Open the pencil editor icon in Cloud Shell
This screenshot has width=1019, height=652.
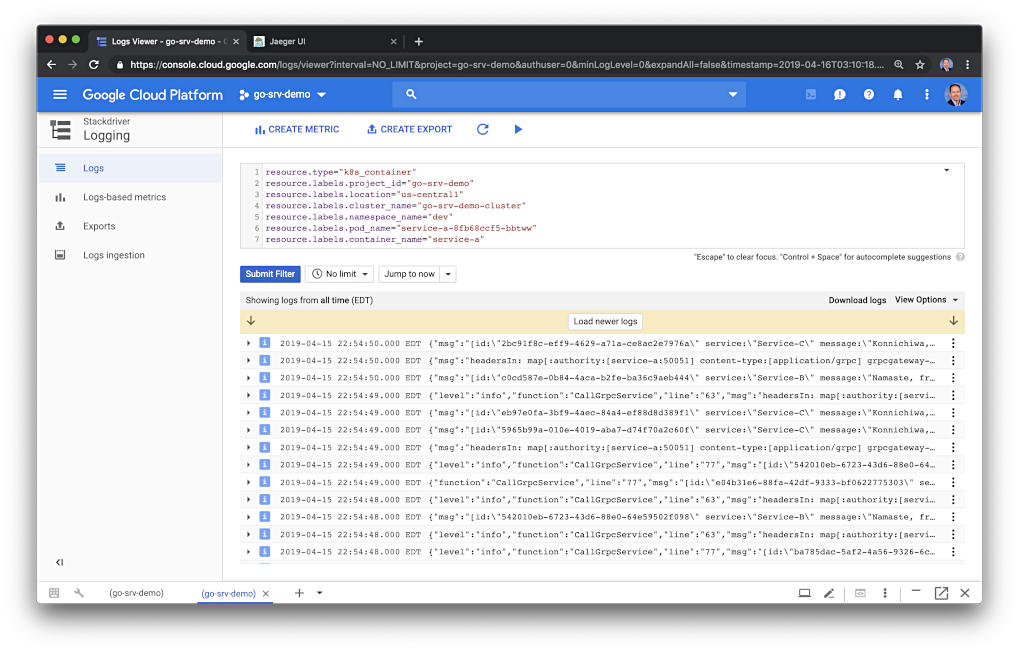point(829,593)
